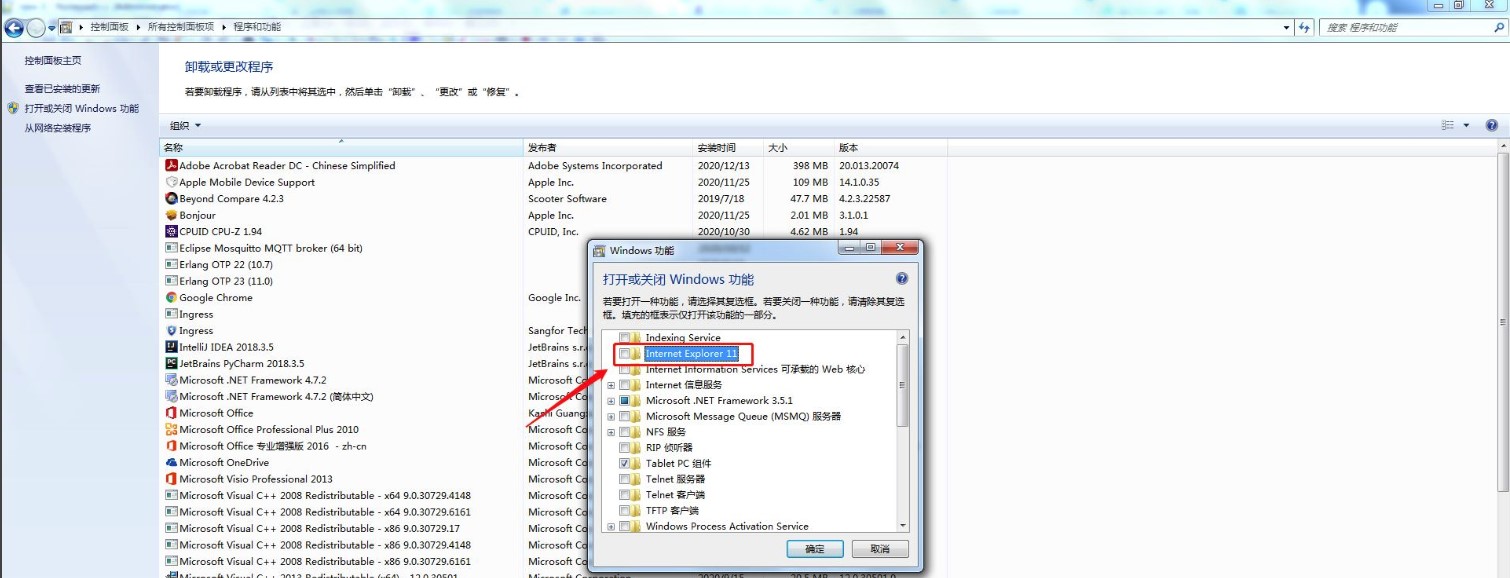Sort by 发布者 column header
Viewport: 1510px width, 578px height.
coord(608,147)
